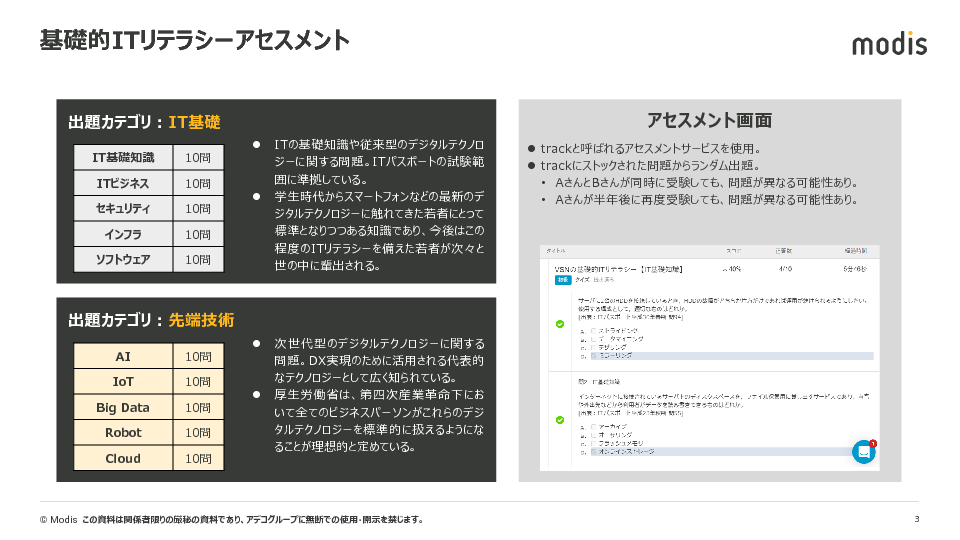Tick the アーカイブ answer checkbox

click(x=594, y=427)
